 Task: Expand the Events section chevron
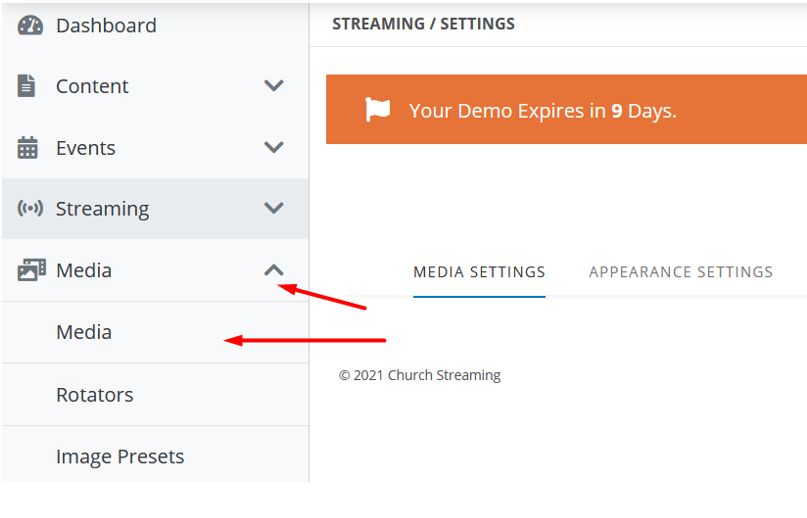pos(273,148)
